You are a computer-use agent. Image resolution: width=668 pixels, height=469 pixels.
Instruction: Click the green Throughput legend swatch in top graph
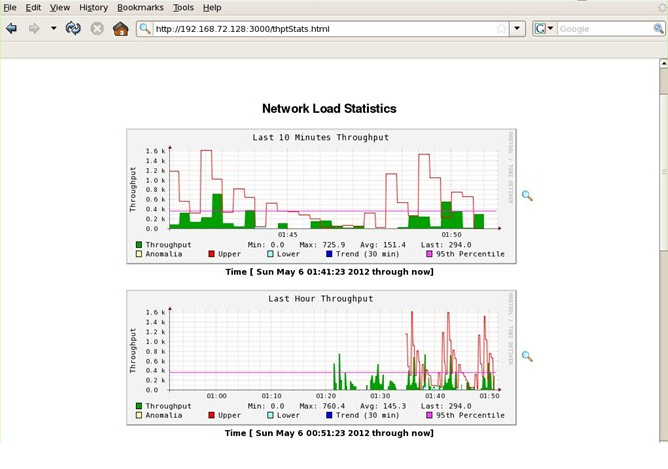click(138, 245)
